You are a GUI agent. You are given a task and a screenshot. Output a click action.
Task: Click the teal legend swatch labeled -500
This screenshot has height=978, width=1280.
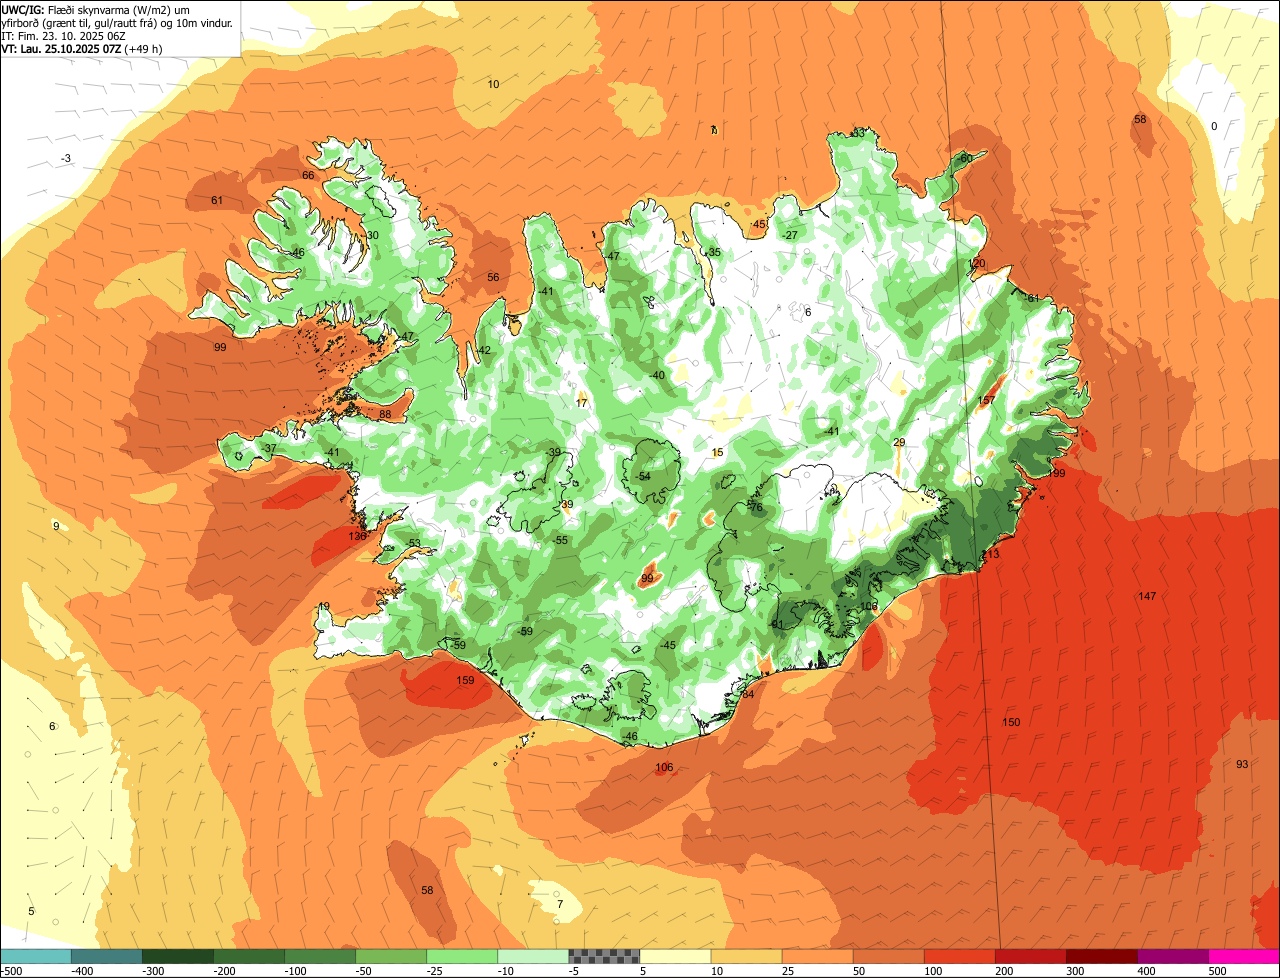36,956
